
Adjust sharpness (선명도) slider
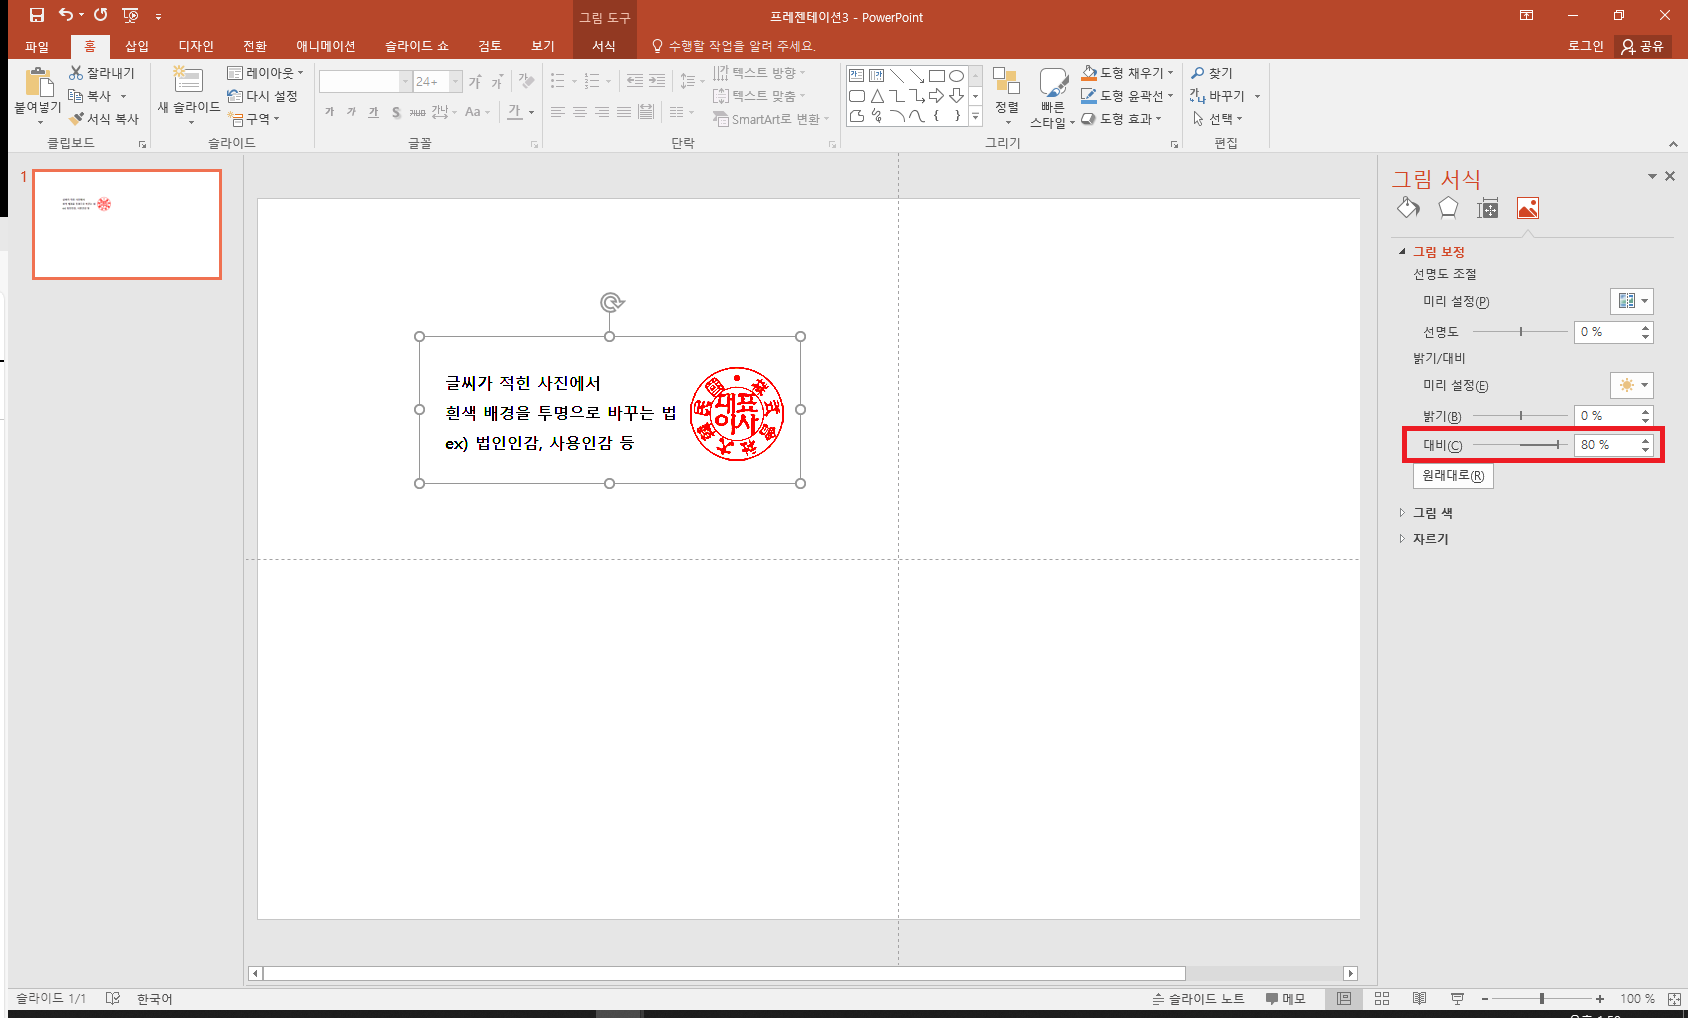click(x=1520, y=332)
